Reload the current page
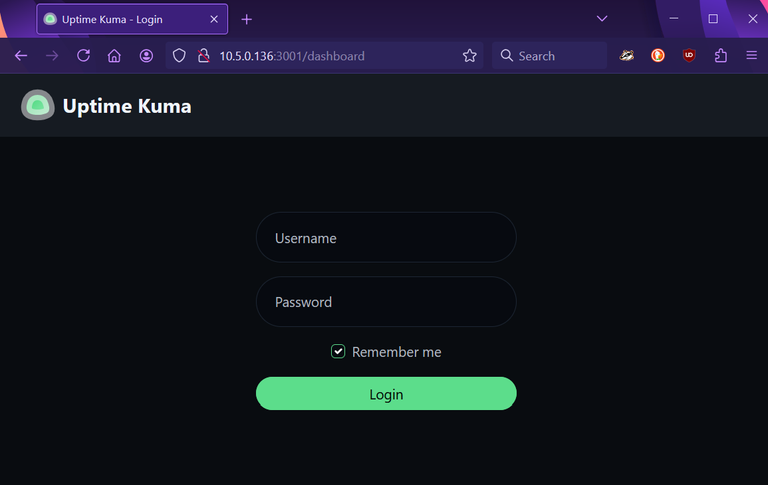This screenshot has width=768, height=485. pos(83,56)
